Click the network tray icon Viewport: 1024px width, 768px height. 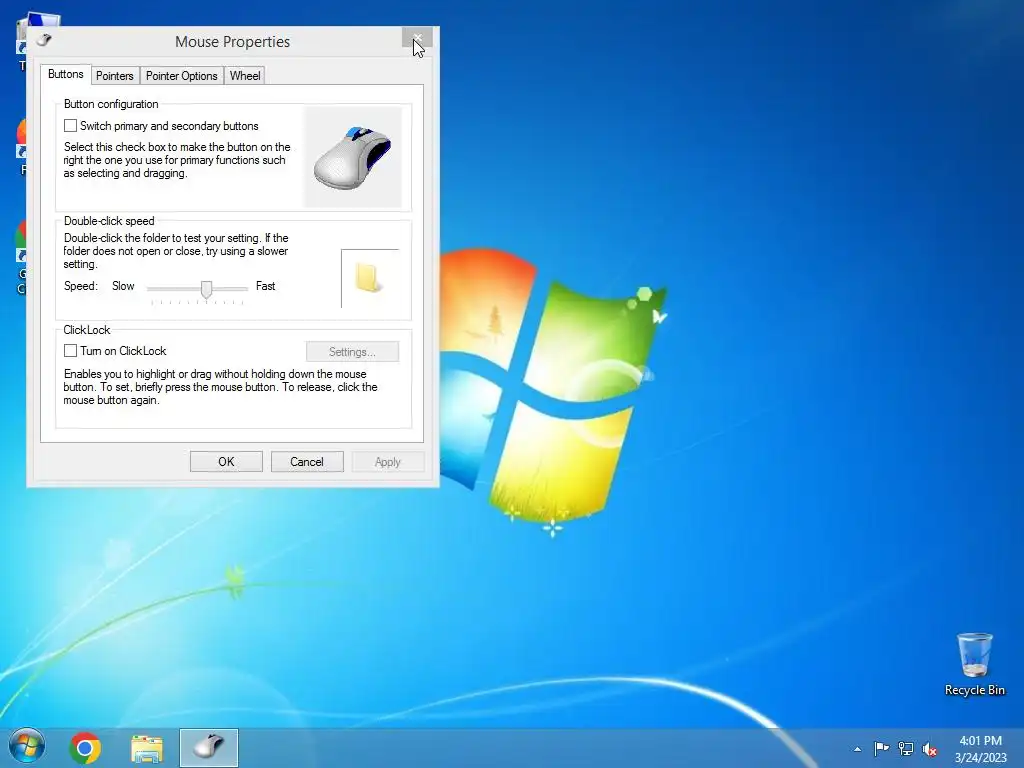click(x=906, y=748)
